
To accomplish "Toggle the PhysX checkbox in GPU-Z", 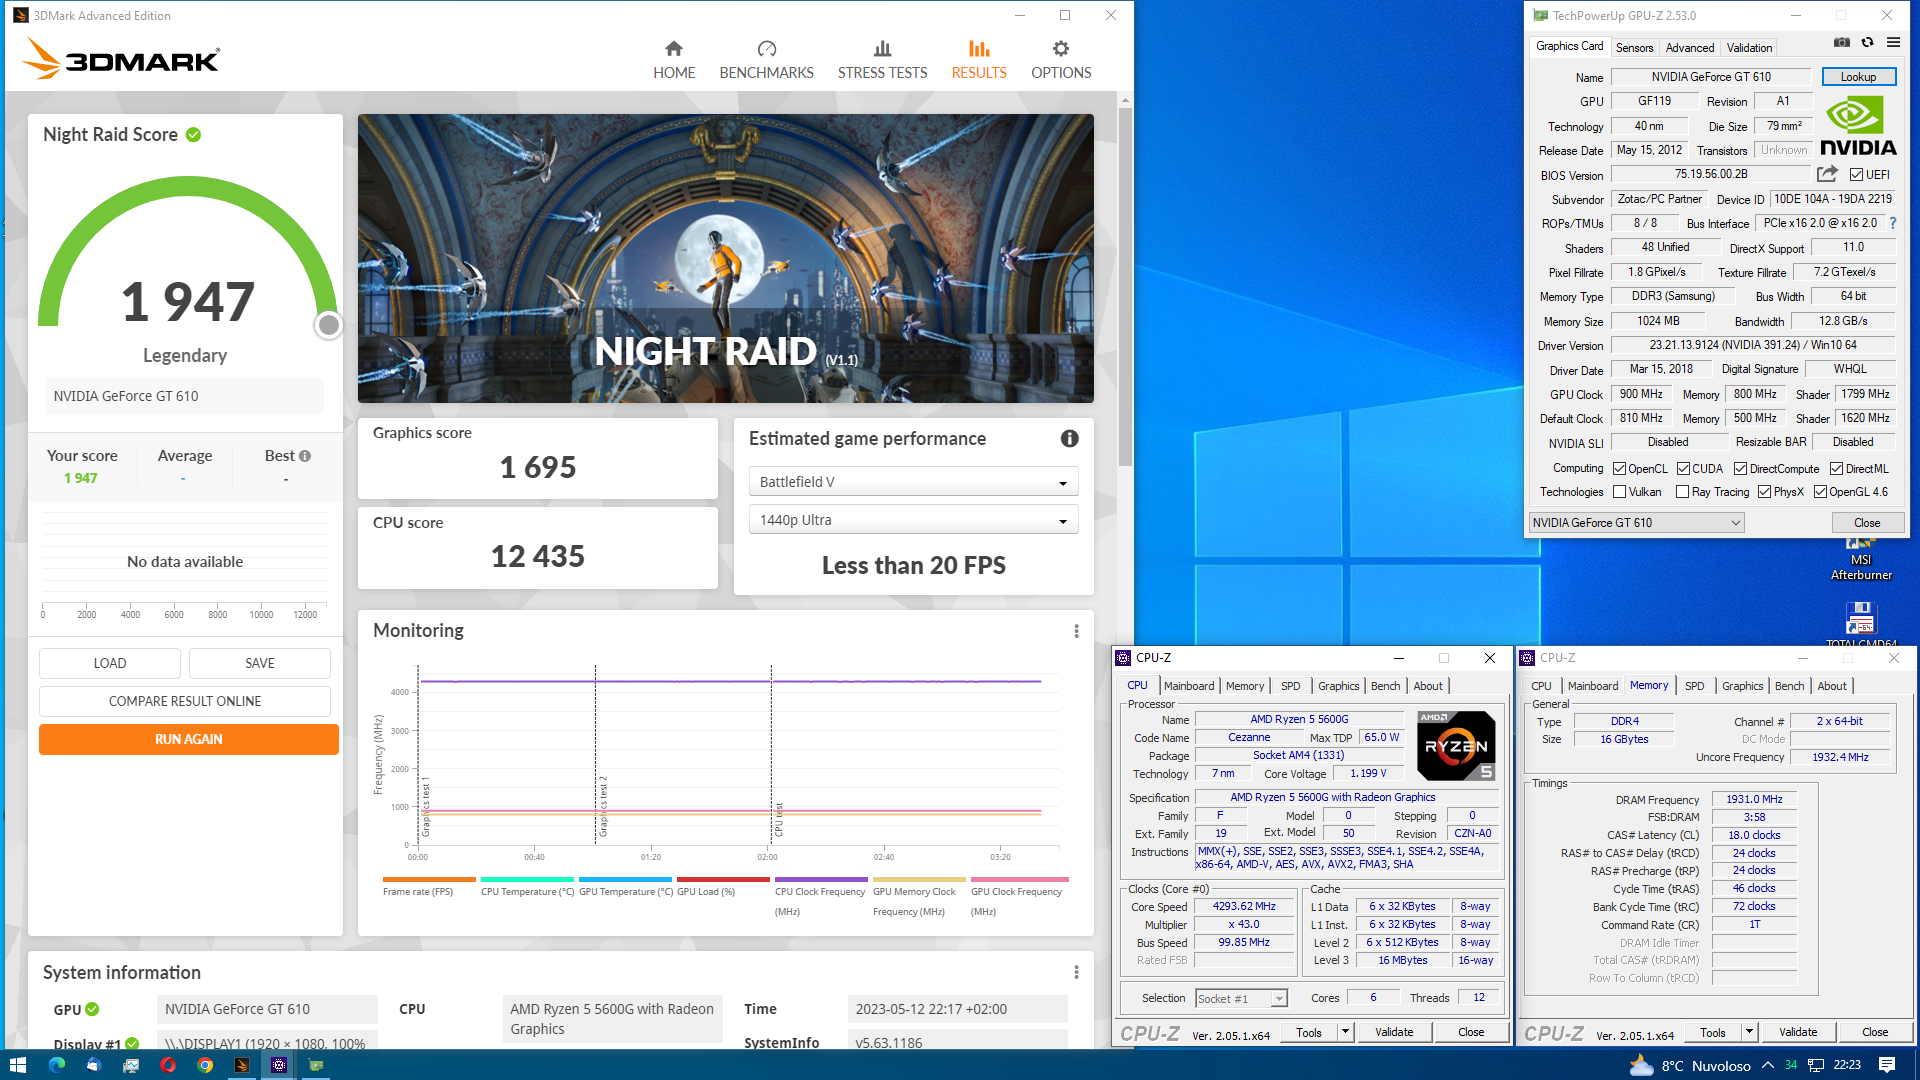I will tap(1764, 492).
